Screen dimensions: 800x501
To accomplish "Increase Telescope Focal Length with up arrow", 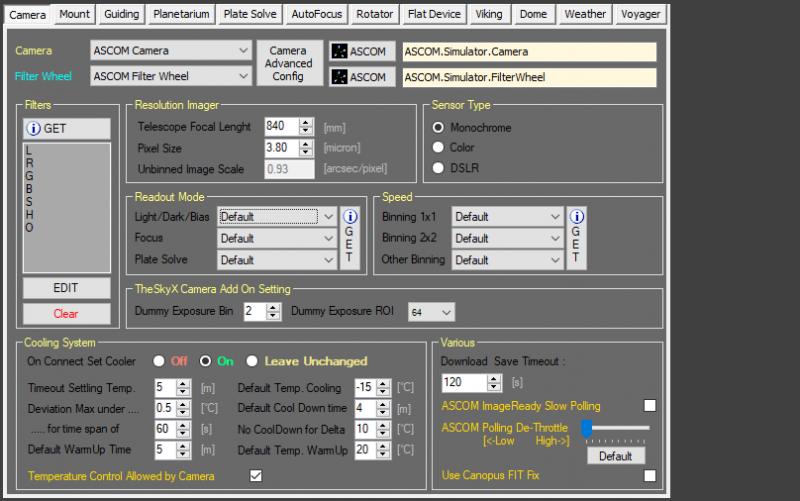I will [x=306, y=122].
